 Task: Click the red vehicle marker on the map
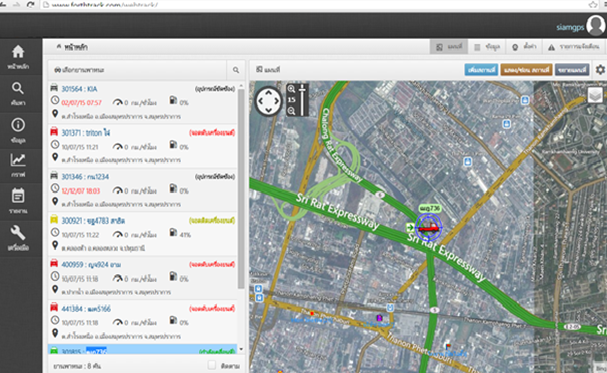point(429,228)
